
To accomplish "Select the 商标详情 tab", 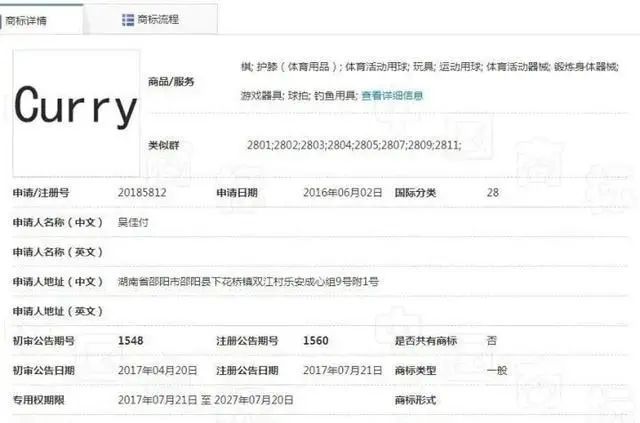I will coord(32,19).
